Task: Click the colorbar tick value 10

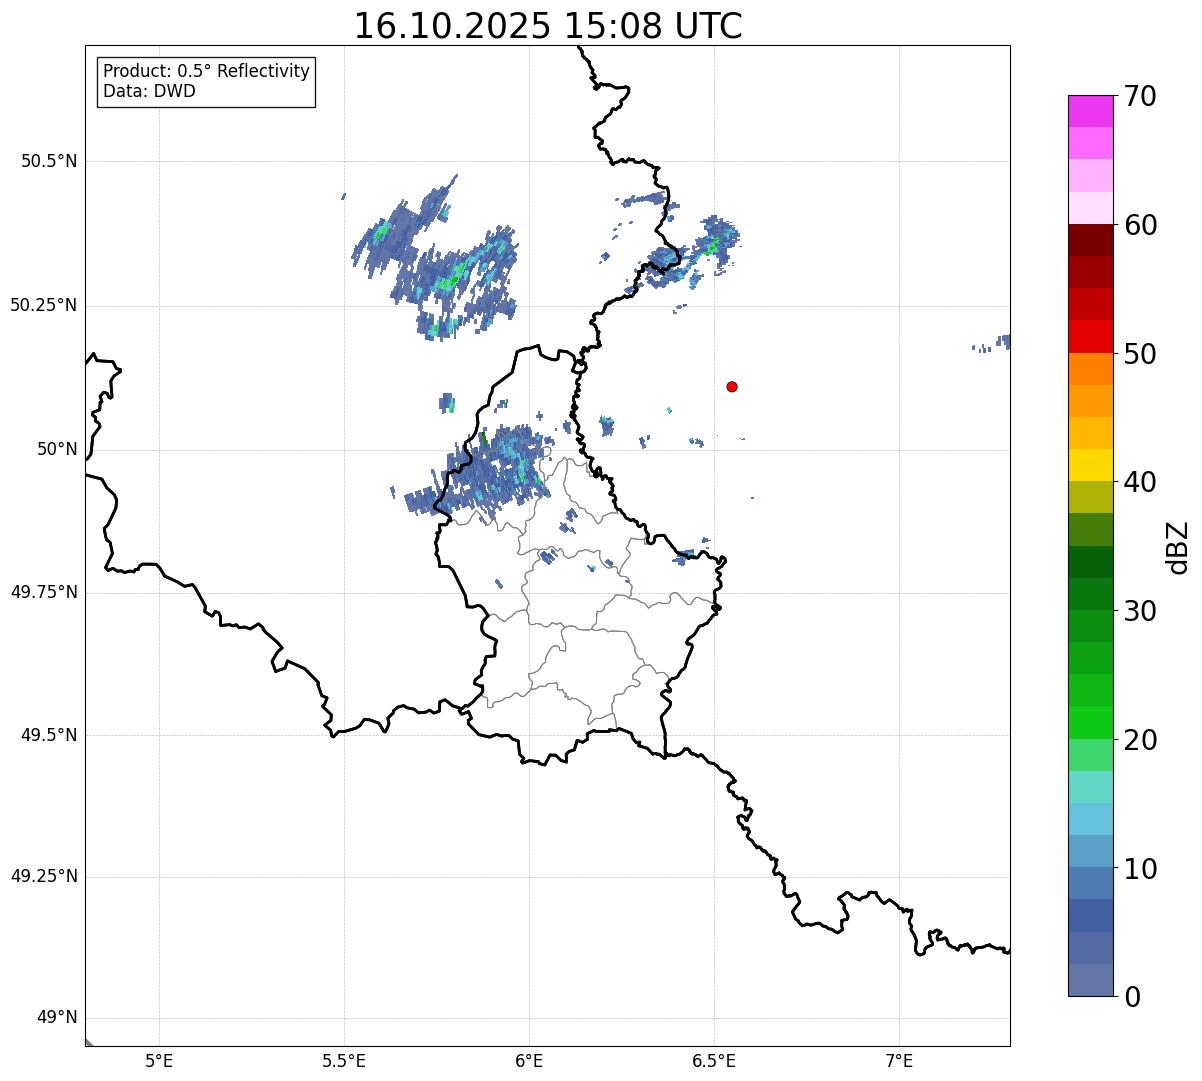Action: [1140, 868]
